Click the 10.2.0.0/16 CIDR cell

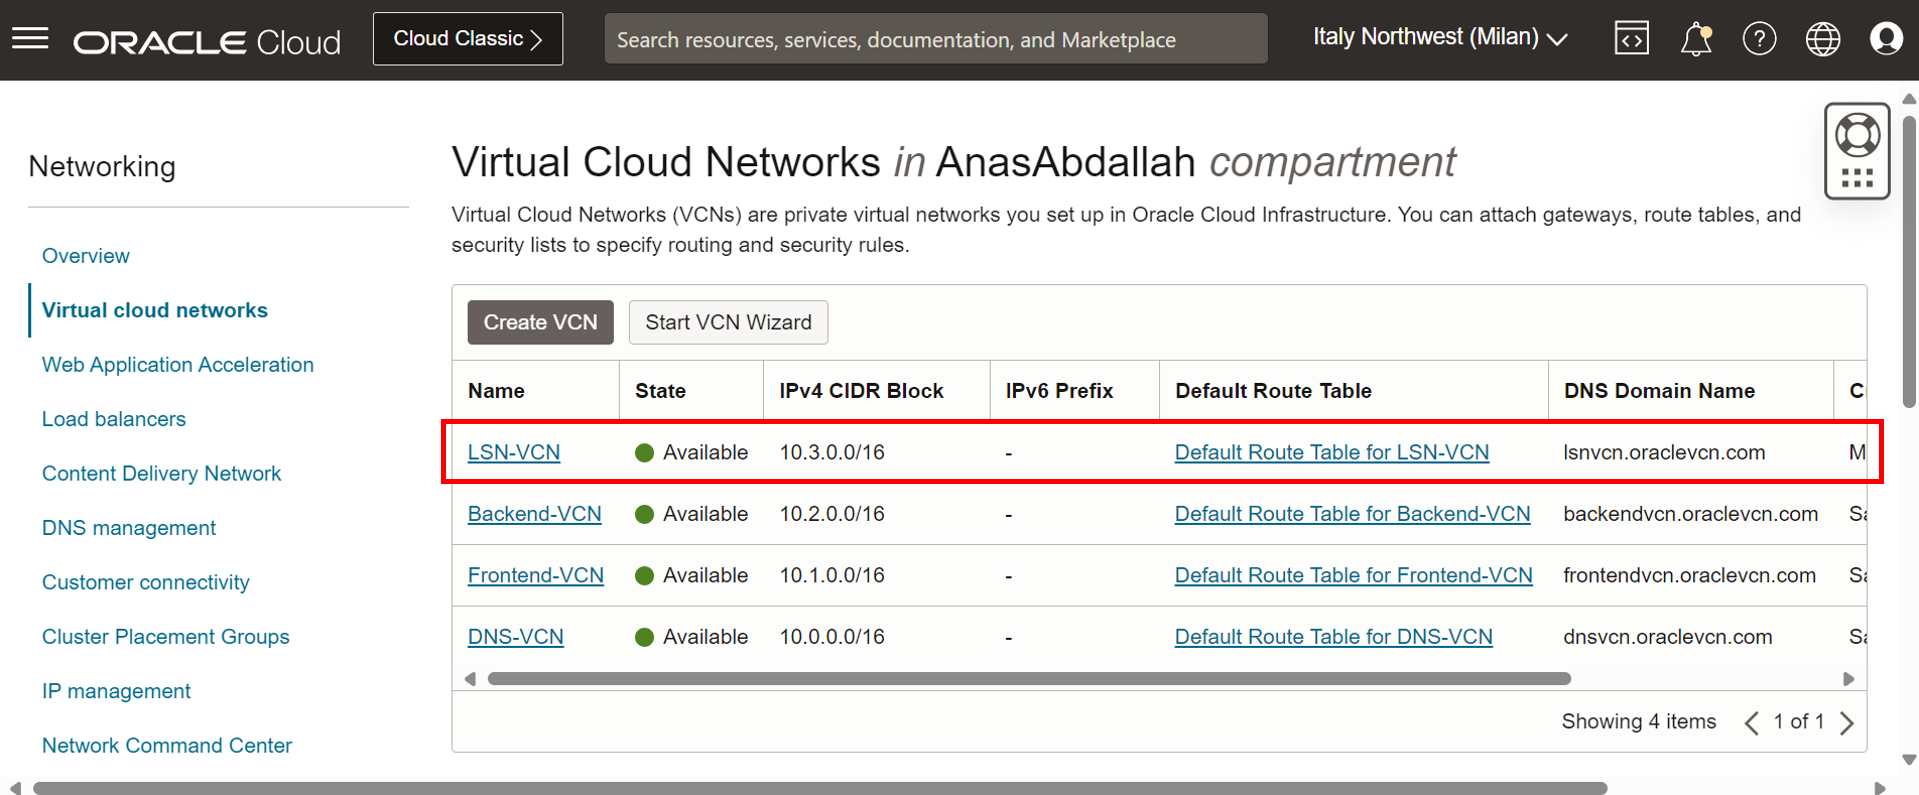point(832,514)
